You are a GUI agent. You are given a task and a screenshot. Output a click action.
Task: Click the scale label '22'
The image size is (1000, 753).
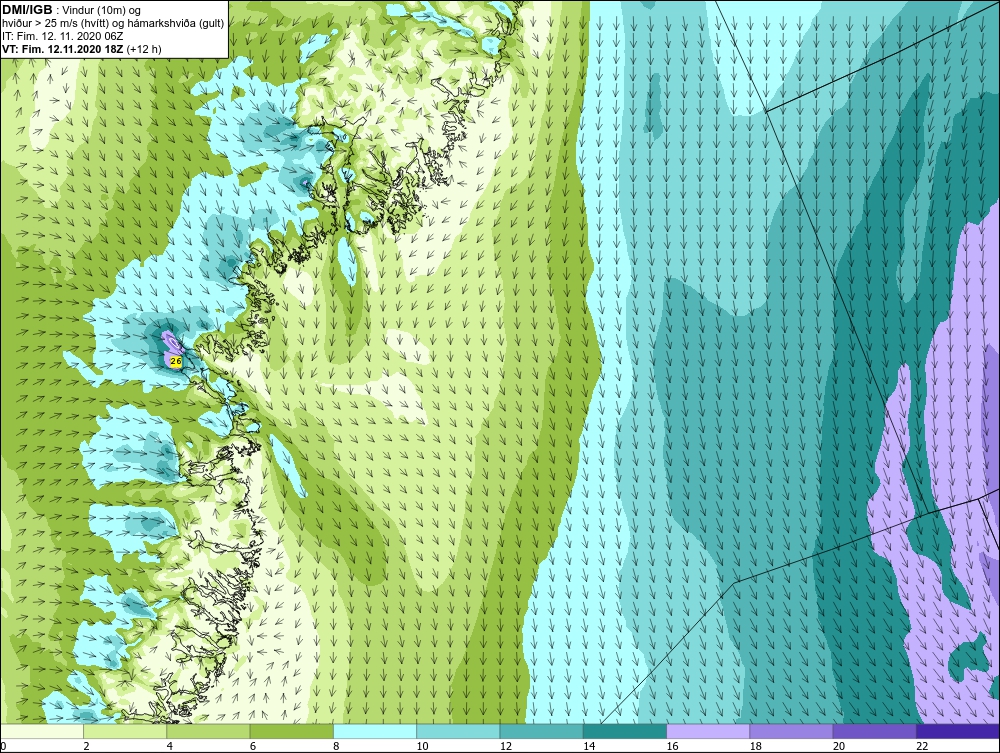pyautogui.click(x=922, y=747)
